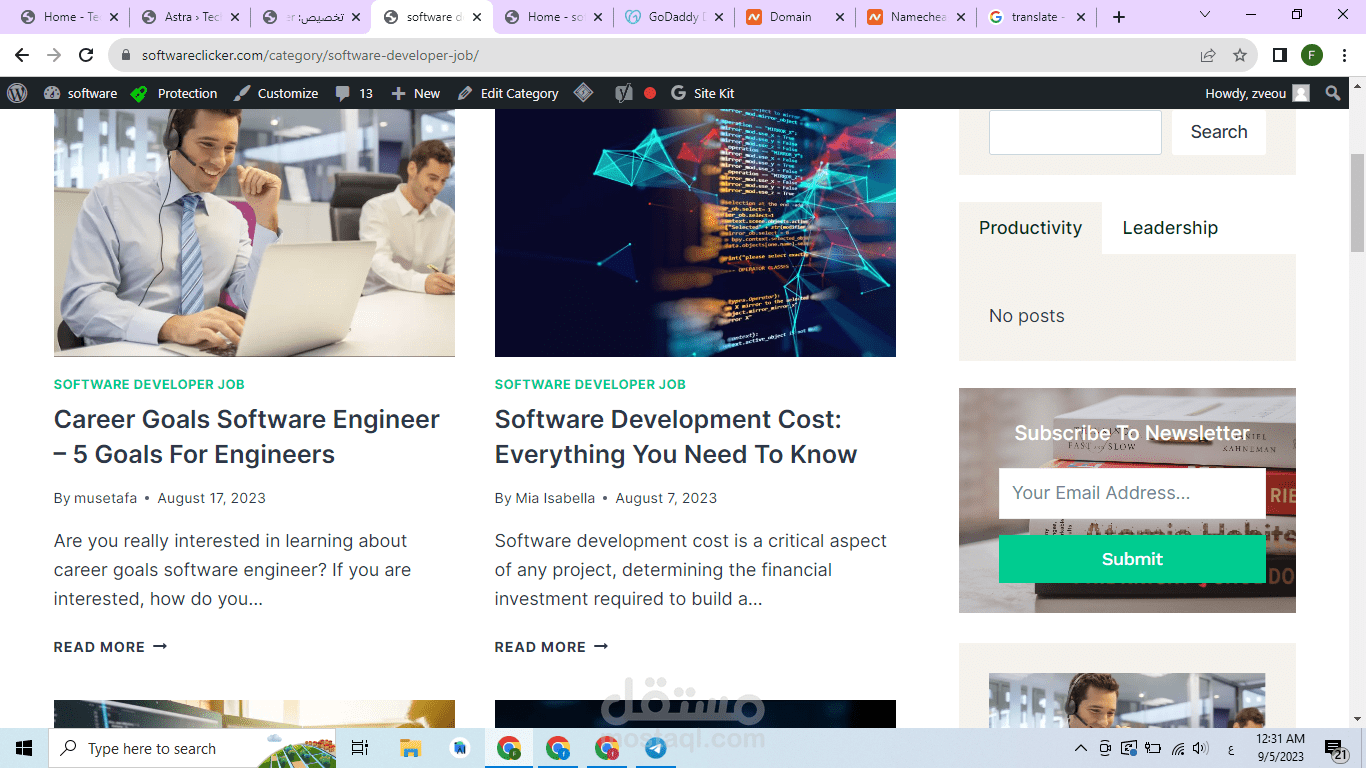1366x768 pixels.
Task: Bookmark this page with the star icon
Action: tap(1240, 55)
